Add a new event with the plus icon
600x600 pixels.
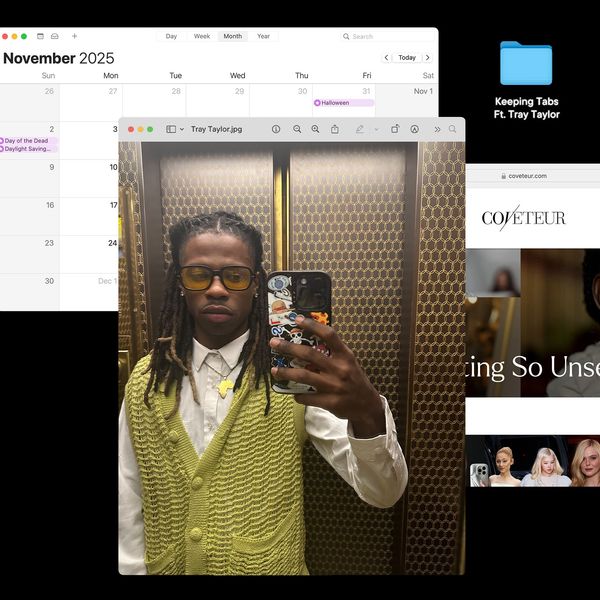click(74, 36)
